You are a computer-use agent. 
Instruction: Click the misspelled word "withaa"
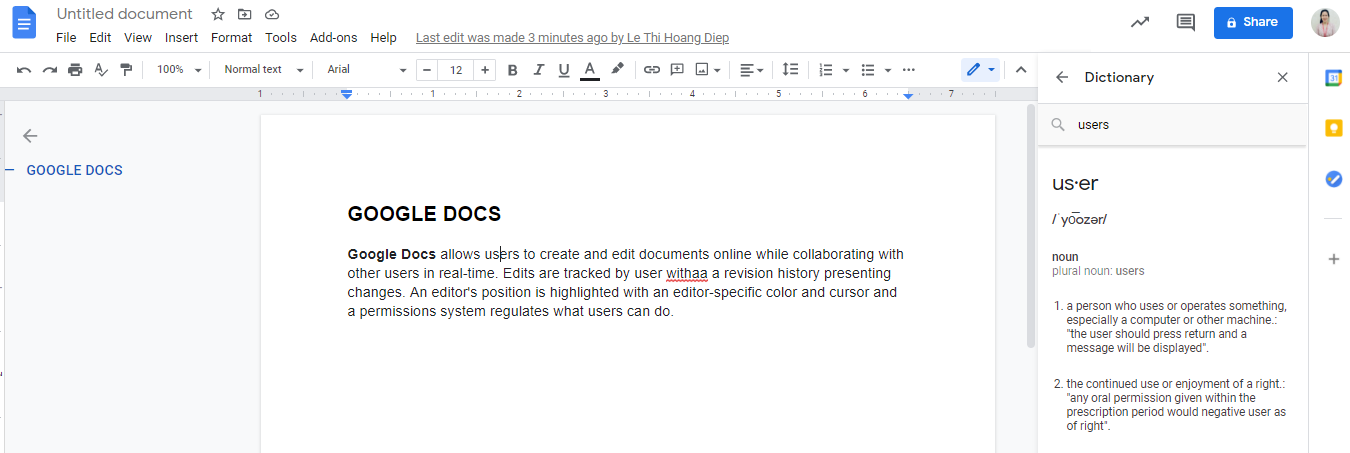[x=687, y=273]
